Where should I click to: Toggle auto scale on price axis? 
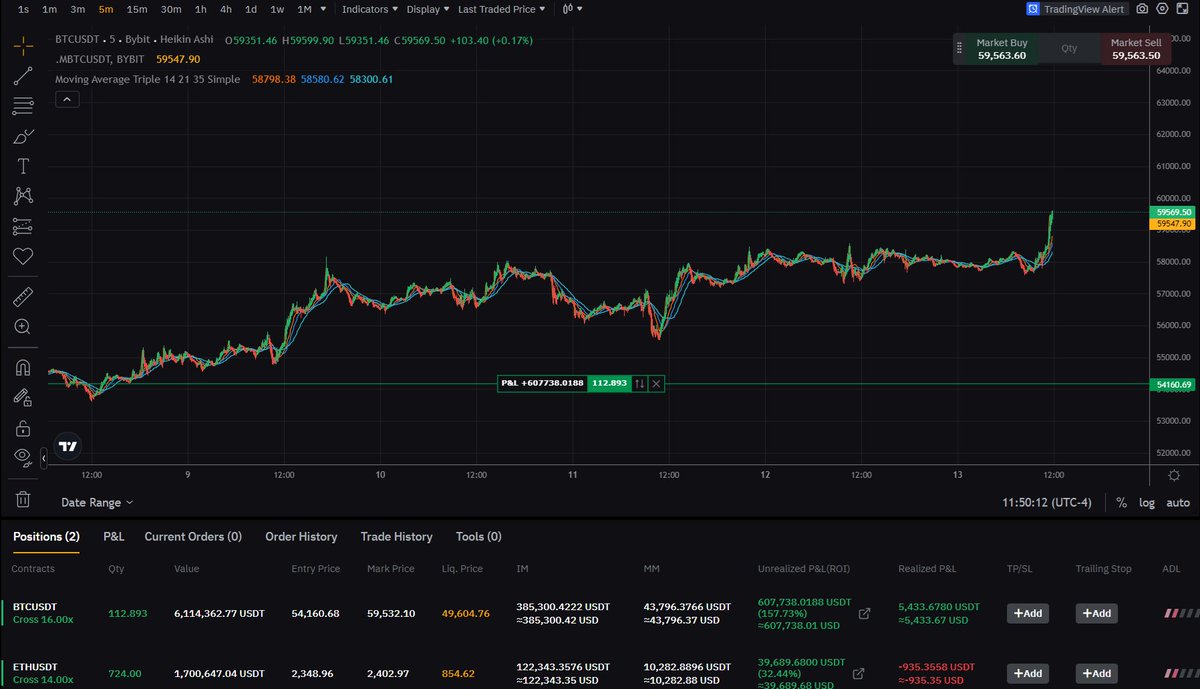tap(1178, 503)
